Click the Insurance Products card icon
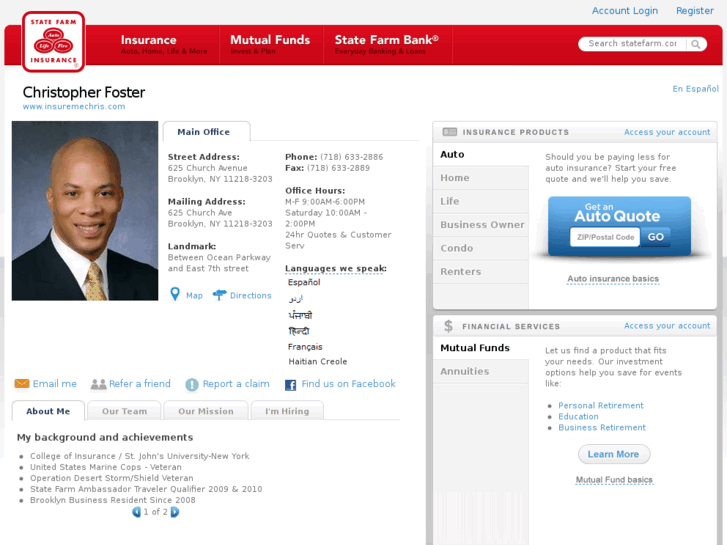The image size is (727, 545). coord(450,132)
